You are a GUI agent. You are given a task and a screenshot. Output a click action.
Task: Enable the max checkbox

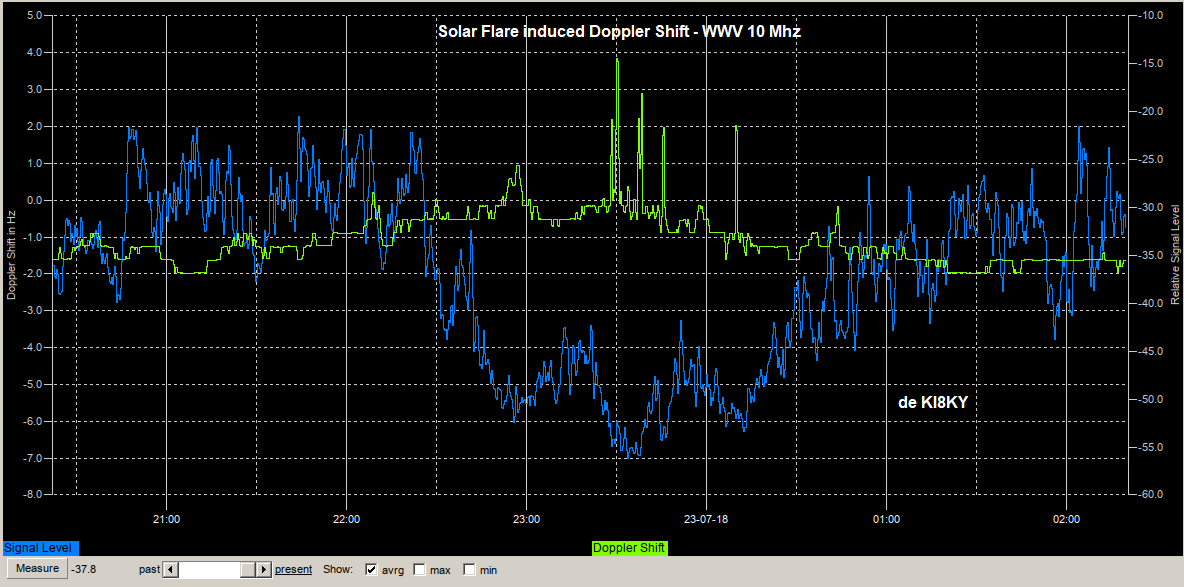[x=420, y=570]
